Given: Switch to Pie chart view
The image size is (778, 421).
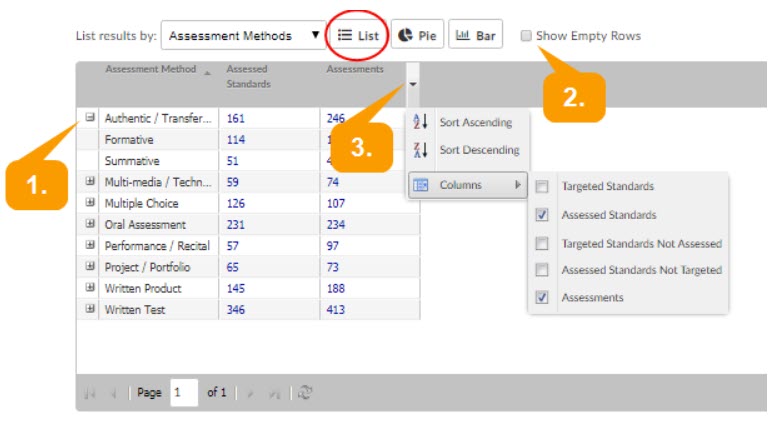Looking at the screenshot, I should (417, 36).
